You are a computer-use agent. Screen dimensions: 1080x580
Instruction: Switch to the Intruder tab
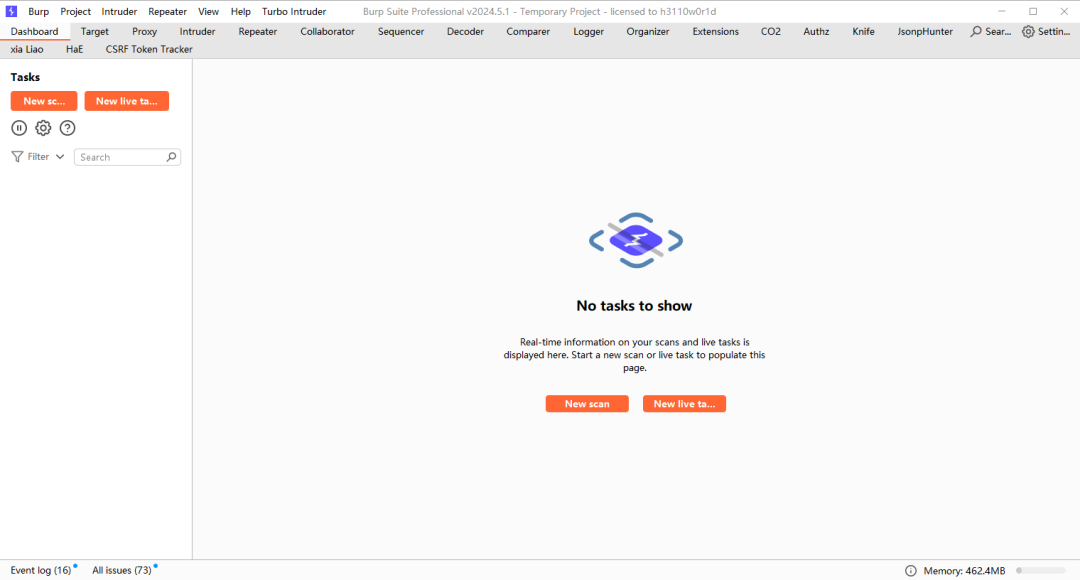(x=198, y=32)
